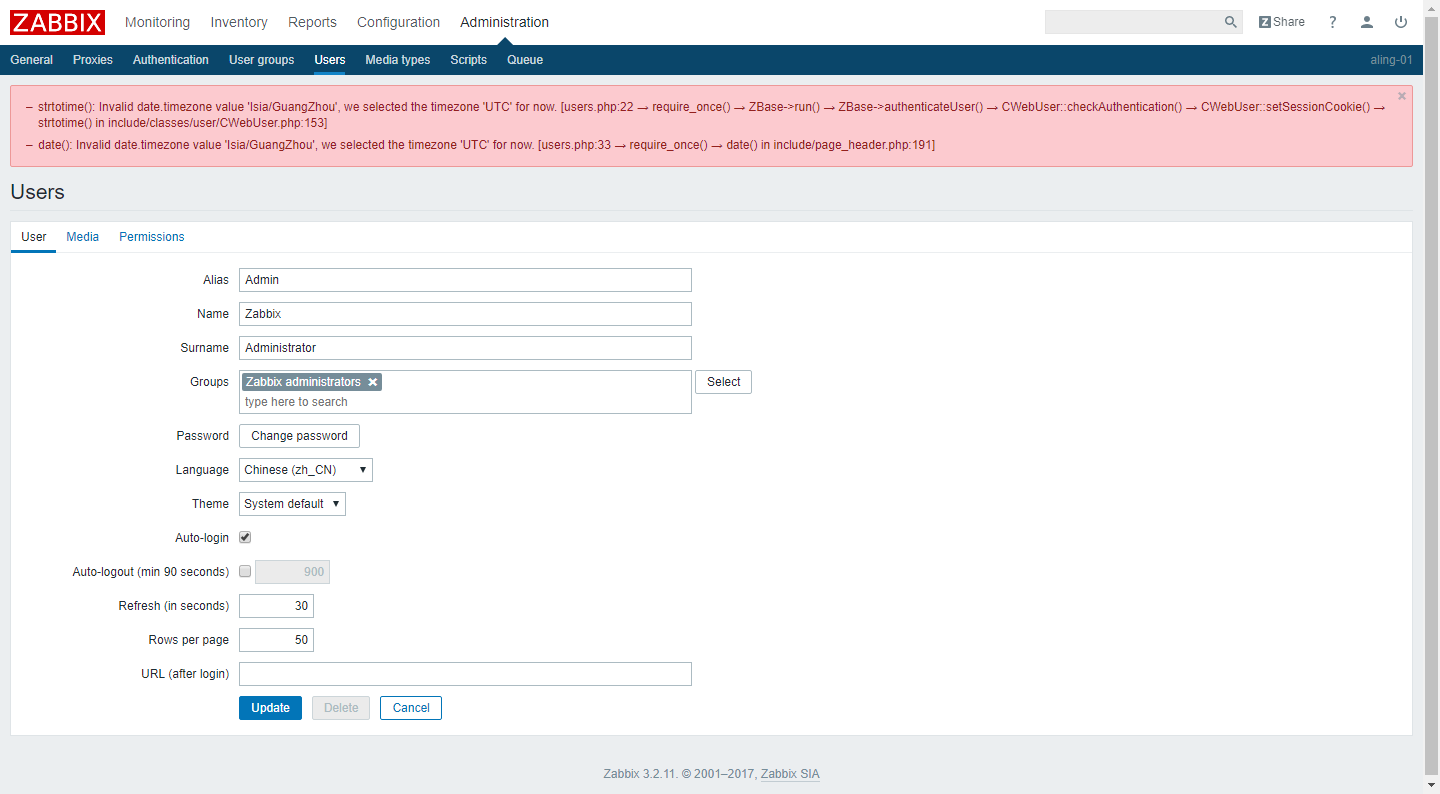Switch to the Permissions tab

(x=152, y=237)
